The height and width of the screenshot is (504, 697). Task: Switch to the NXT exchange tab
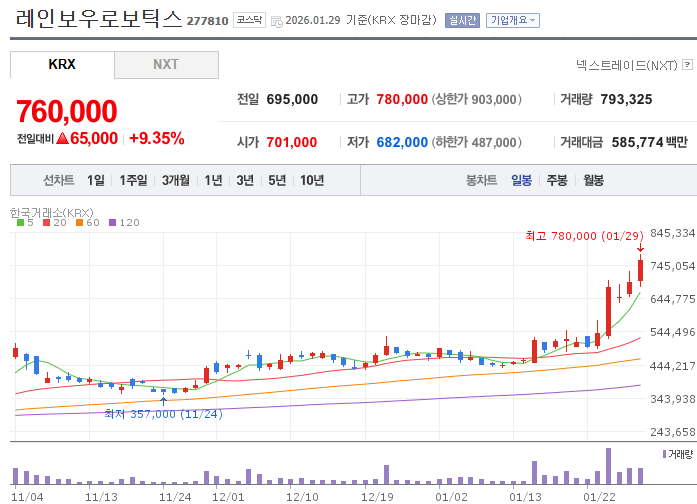pos(166,64)
